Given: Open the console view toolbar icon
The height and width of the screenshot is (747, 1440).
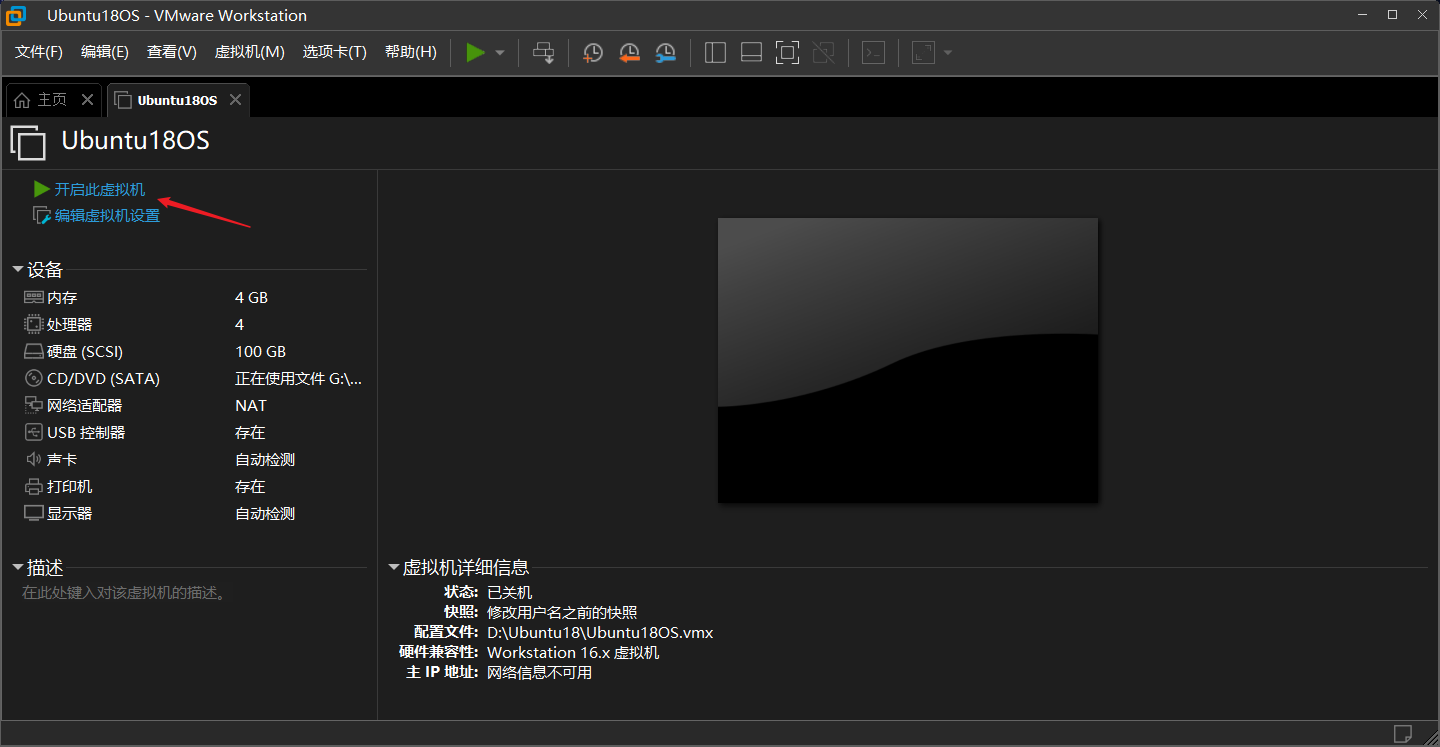Looking at the screenshot, I should click(x=873, y=52).
